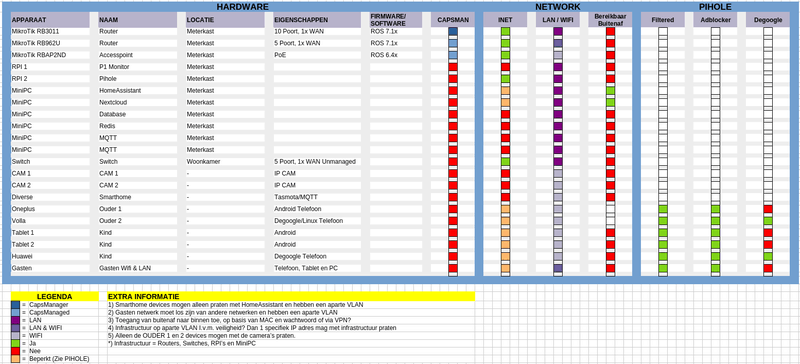Select the Adblocker column header
The height and width of the screenshot is (364, 800).
[x=715, y=20]
